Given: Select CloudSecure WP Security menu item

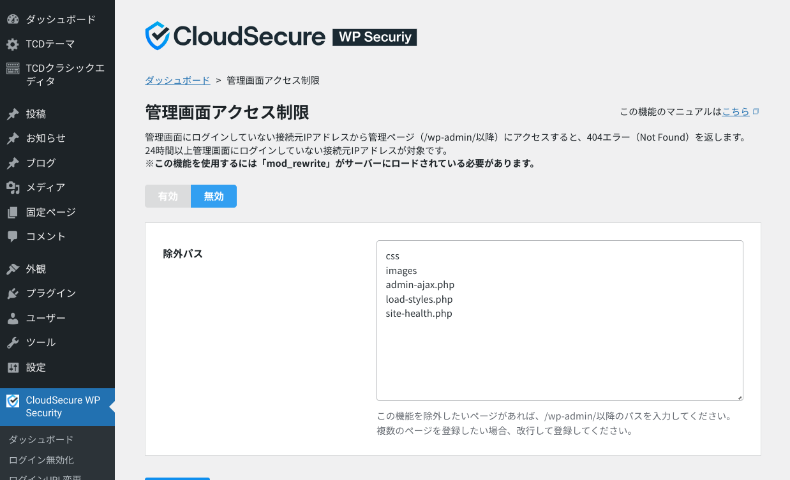Looking at the screenshot, I should tap(57, 406).
